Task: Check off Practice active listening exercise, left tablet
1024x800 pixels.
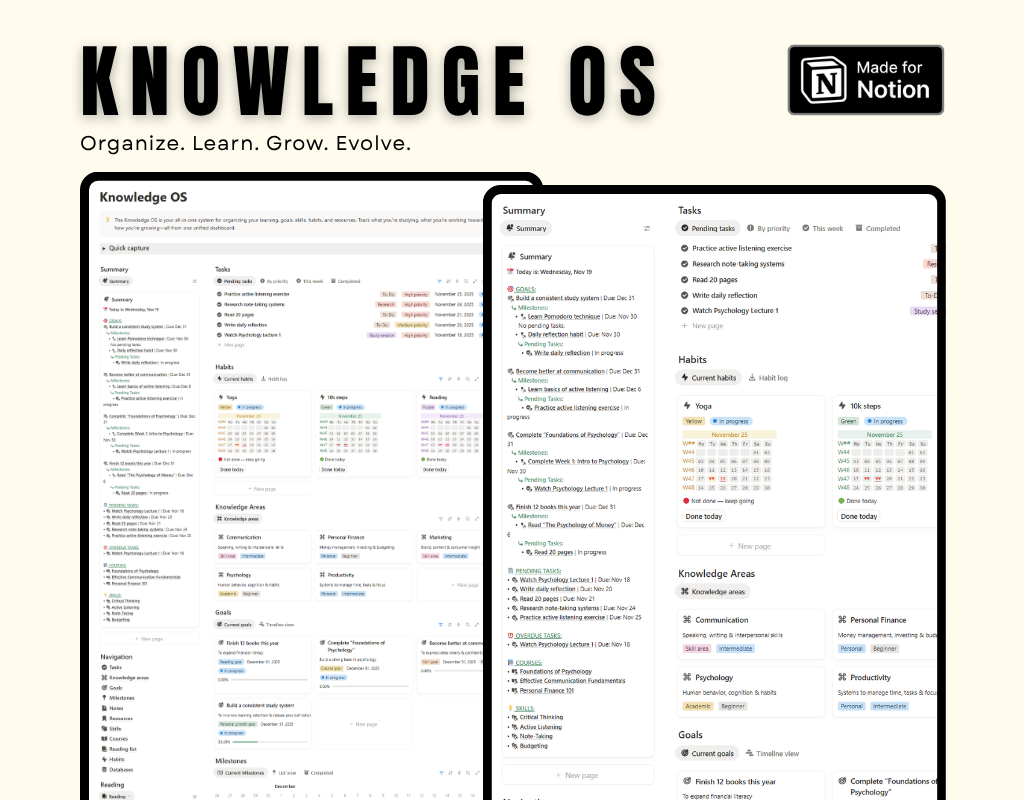Action: [x=219, y=295]
